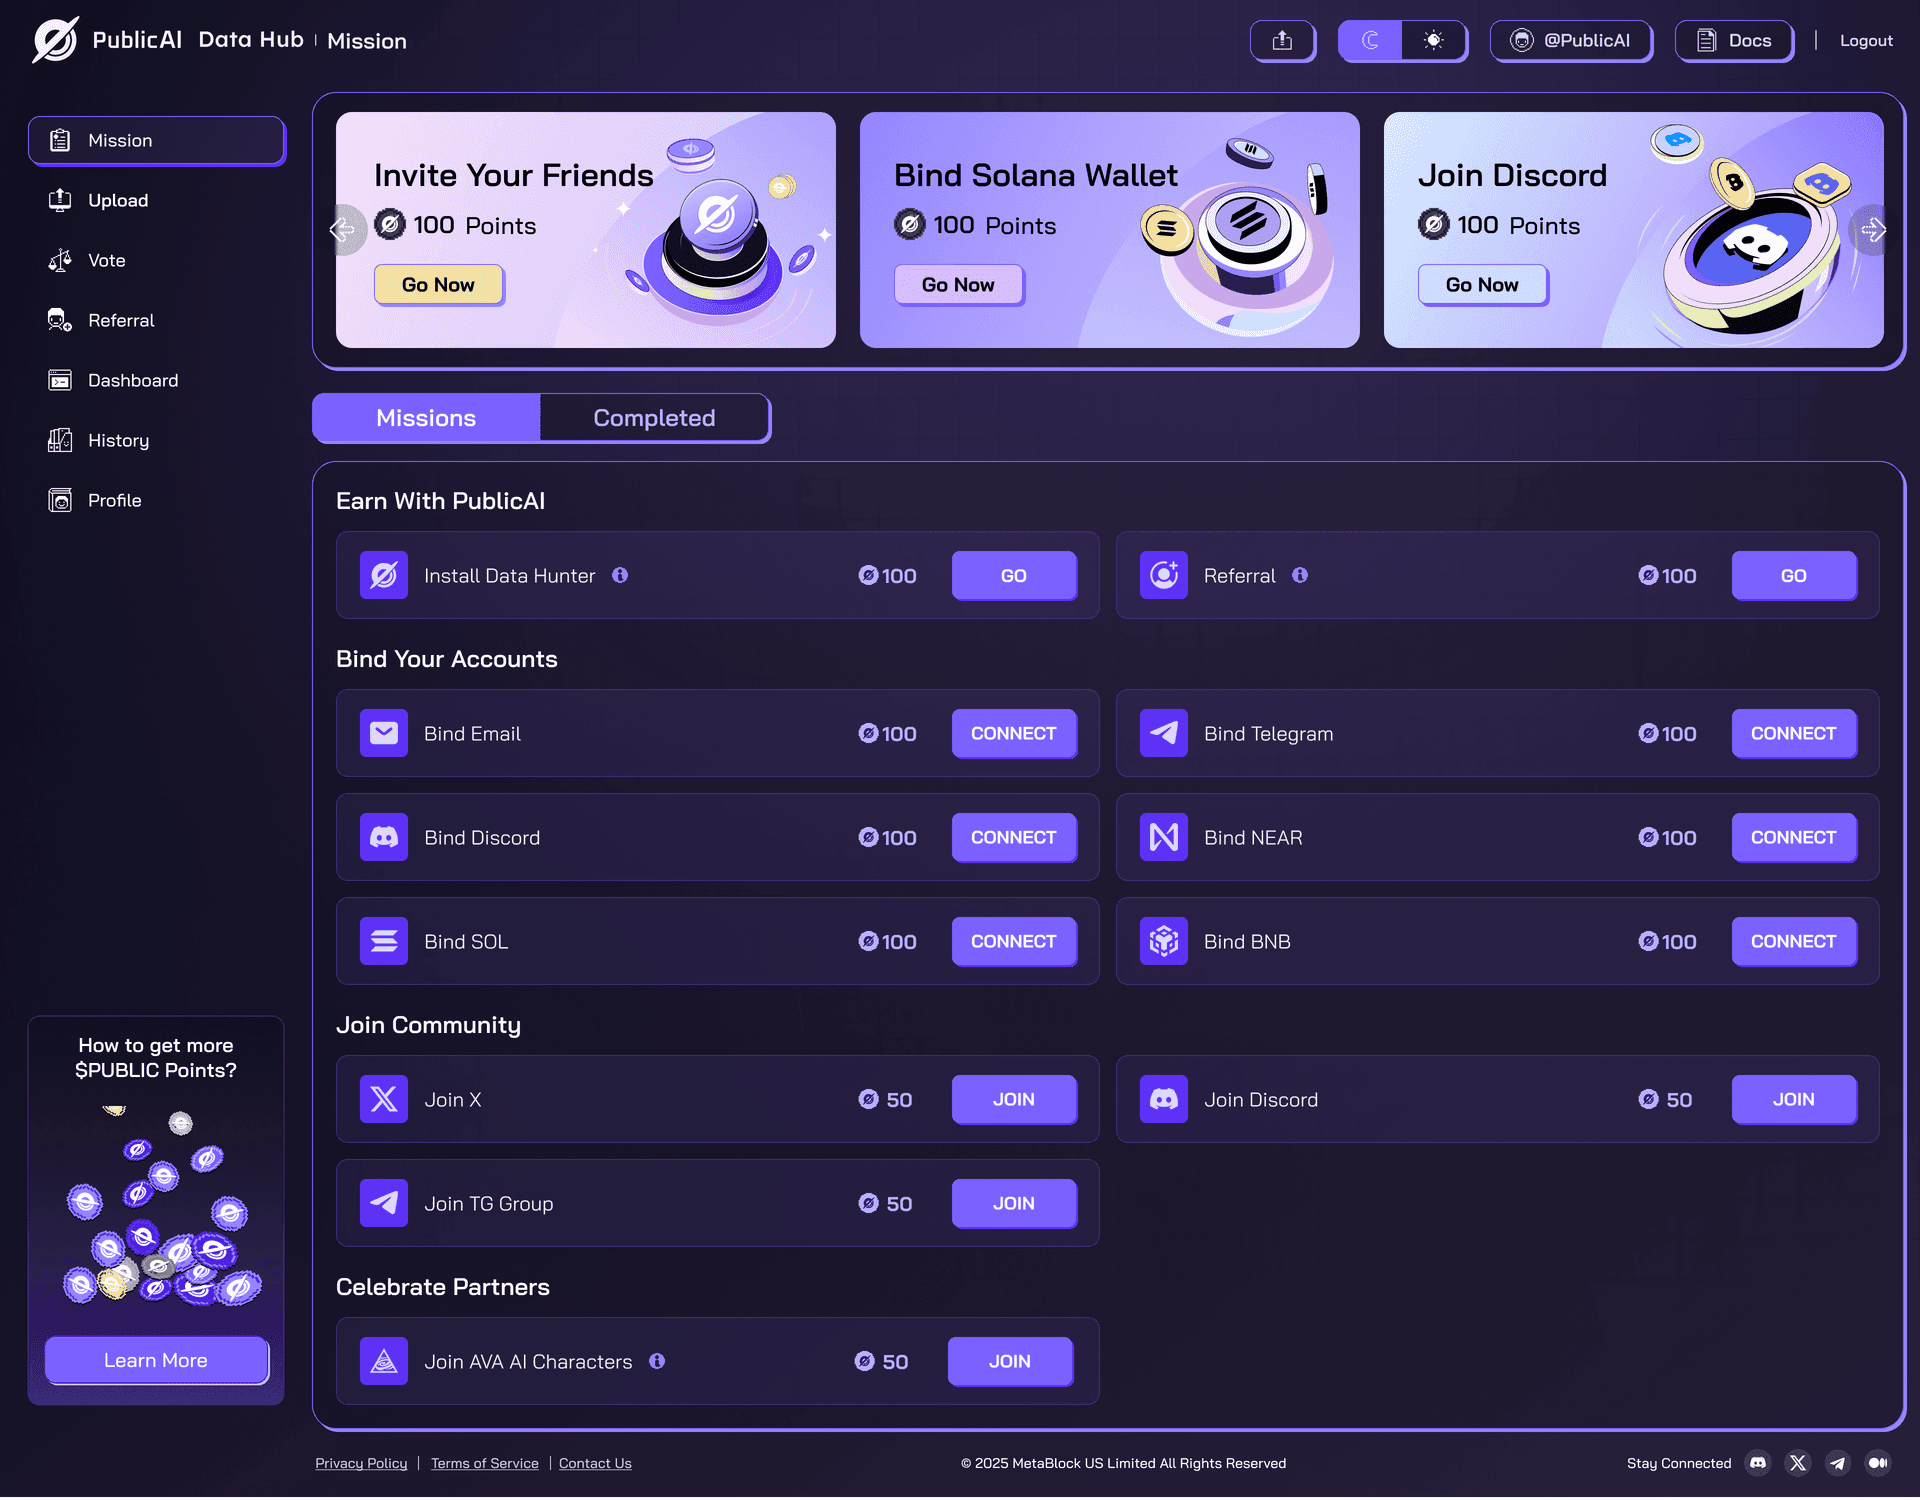Click Learn More under $PUBLIC Points
This screenshot has height=1500, width=1920.
click(x=156, y=1360)
